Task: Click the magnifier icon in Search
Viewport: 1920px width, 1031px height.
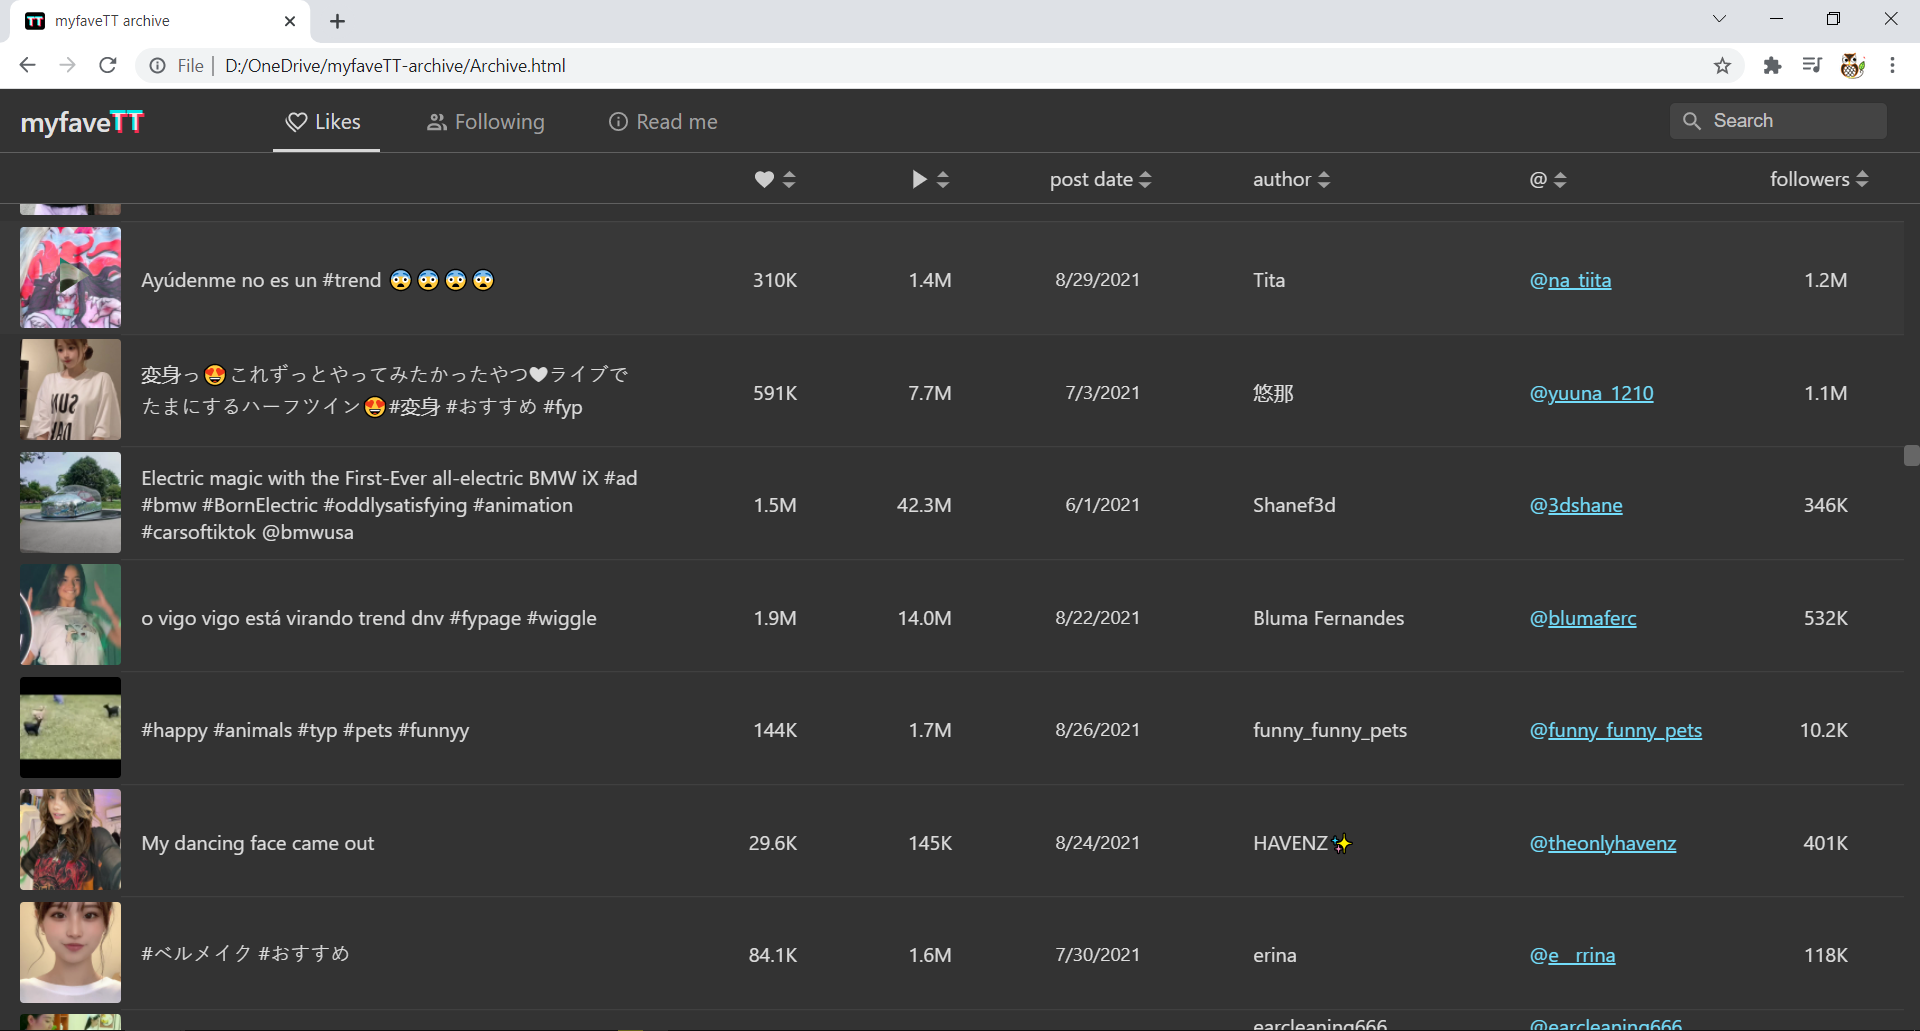Action: point(1692,121)
